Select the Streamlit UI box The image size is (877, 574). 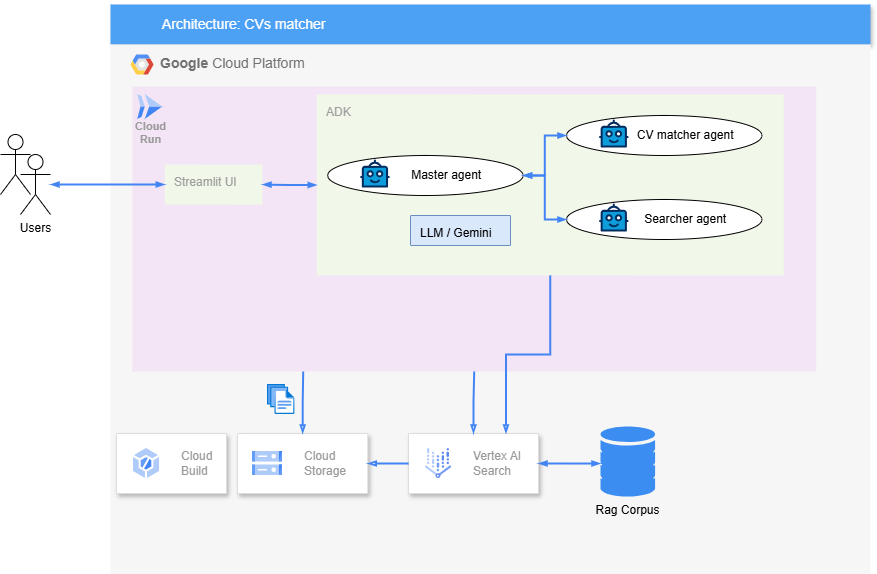click(213, 184)
